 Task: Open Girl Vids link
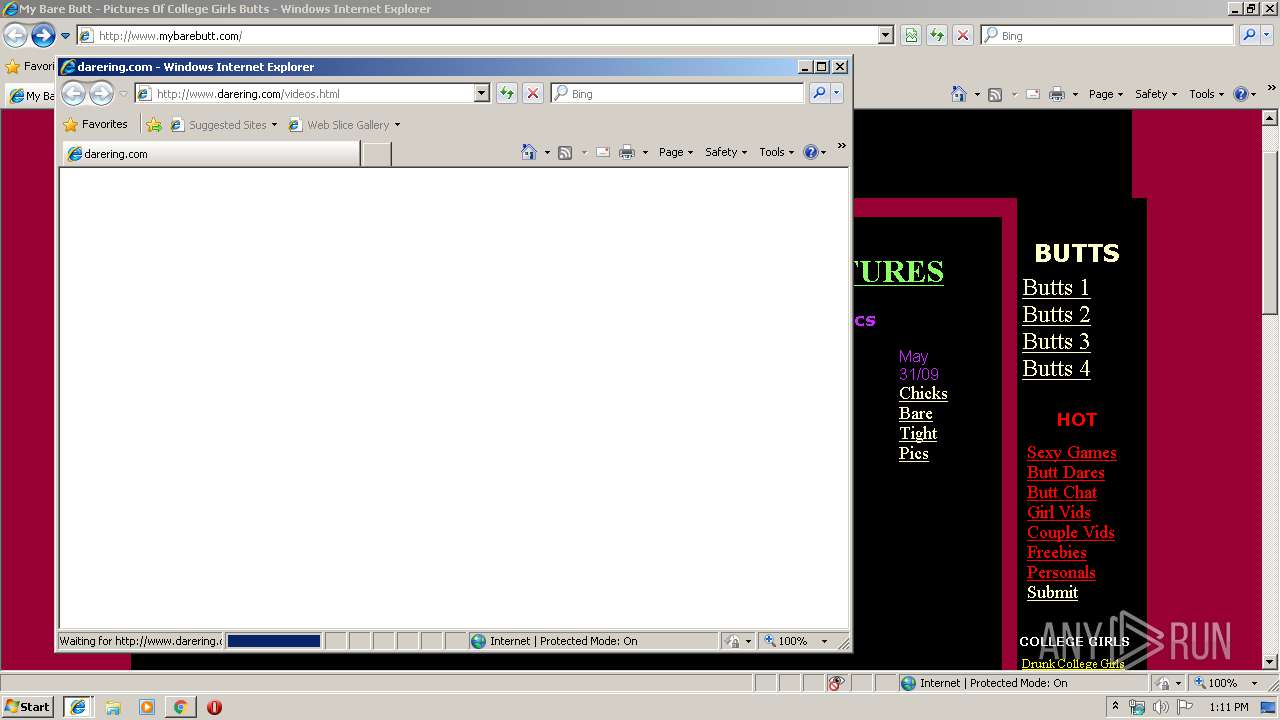1058,513
